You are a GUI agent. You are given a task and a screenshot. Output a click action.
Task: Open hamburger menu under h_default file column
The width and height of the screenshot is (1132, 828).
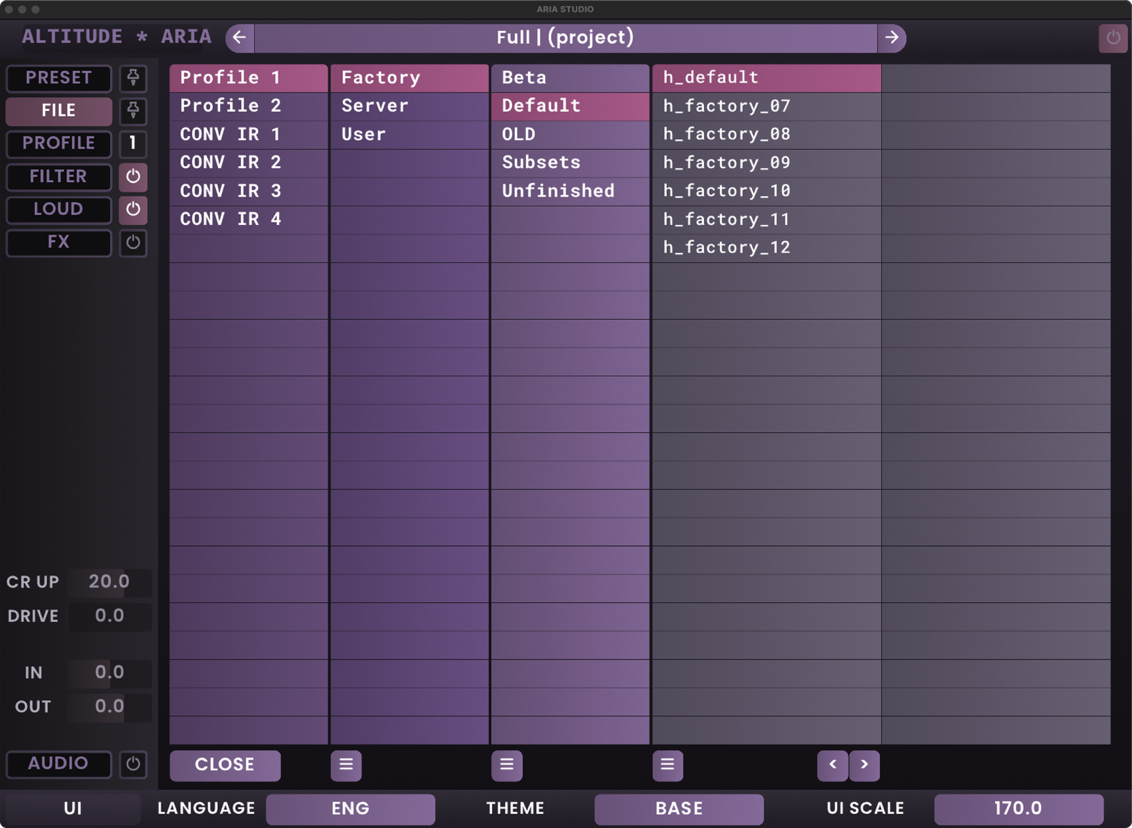667,765
